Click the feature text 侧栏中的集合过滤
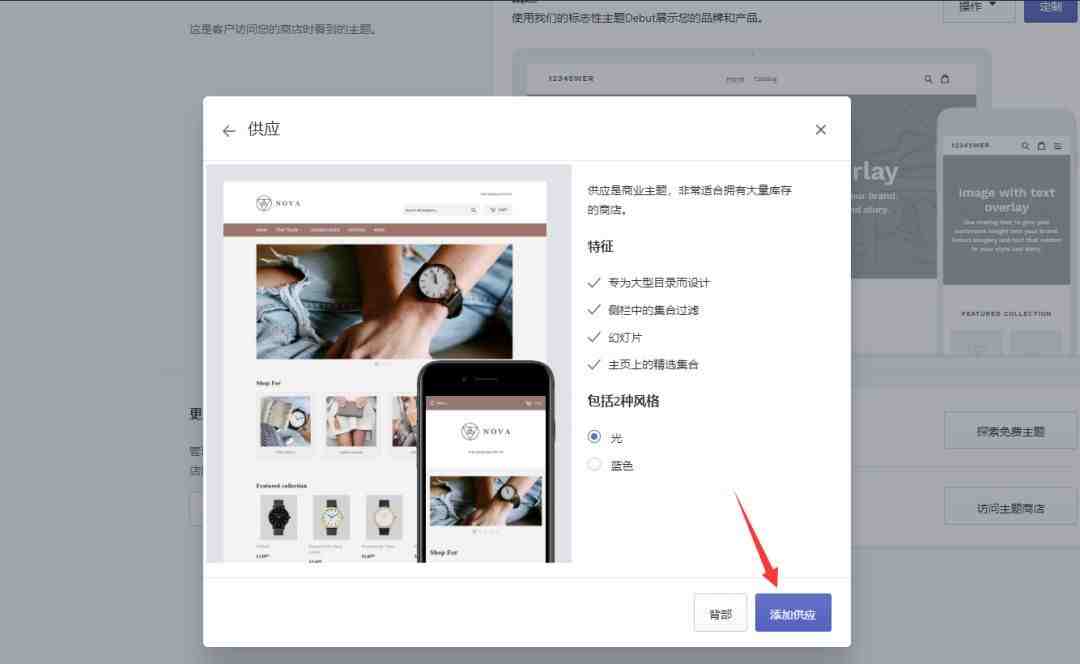Screen dimensions: 1080x664 coord(653,310)
